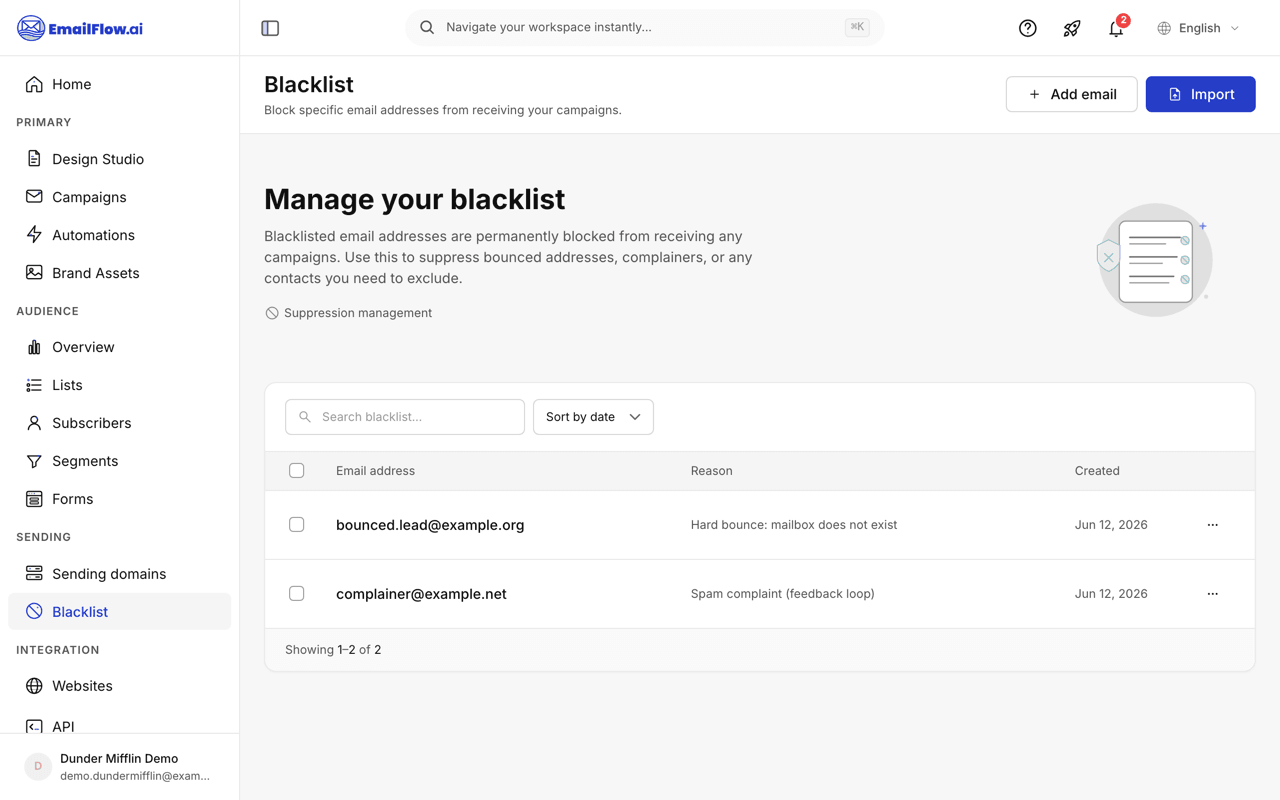Expand the English language chevron

tap(1235, 28)
